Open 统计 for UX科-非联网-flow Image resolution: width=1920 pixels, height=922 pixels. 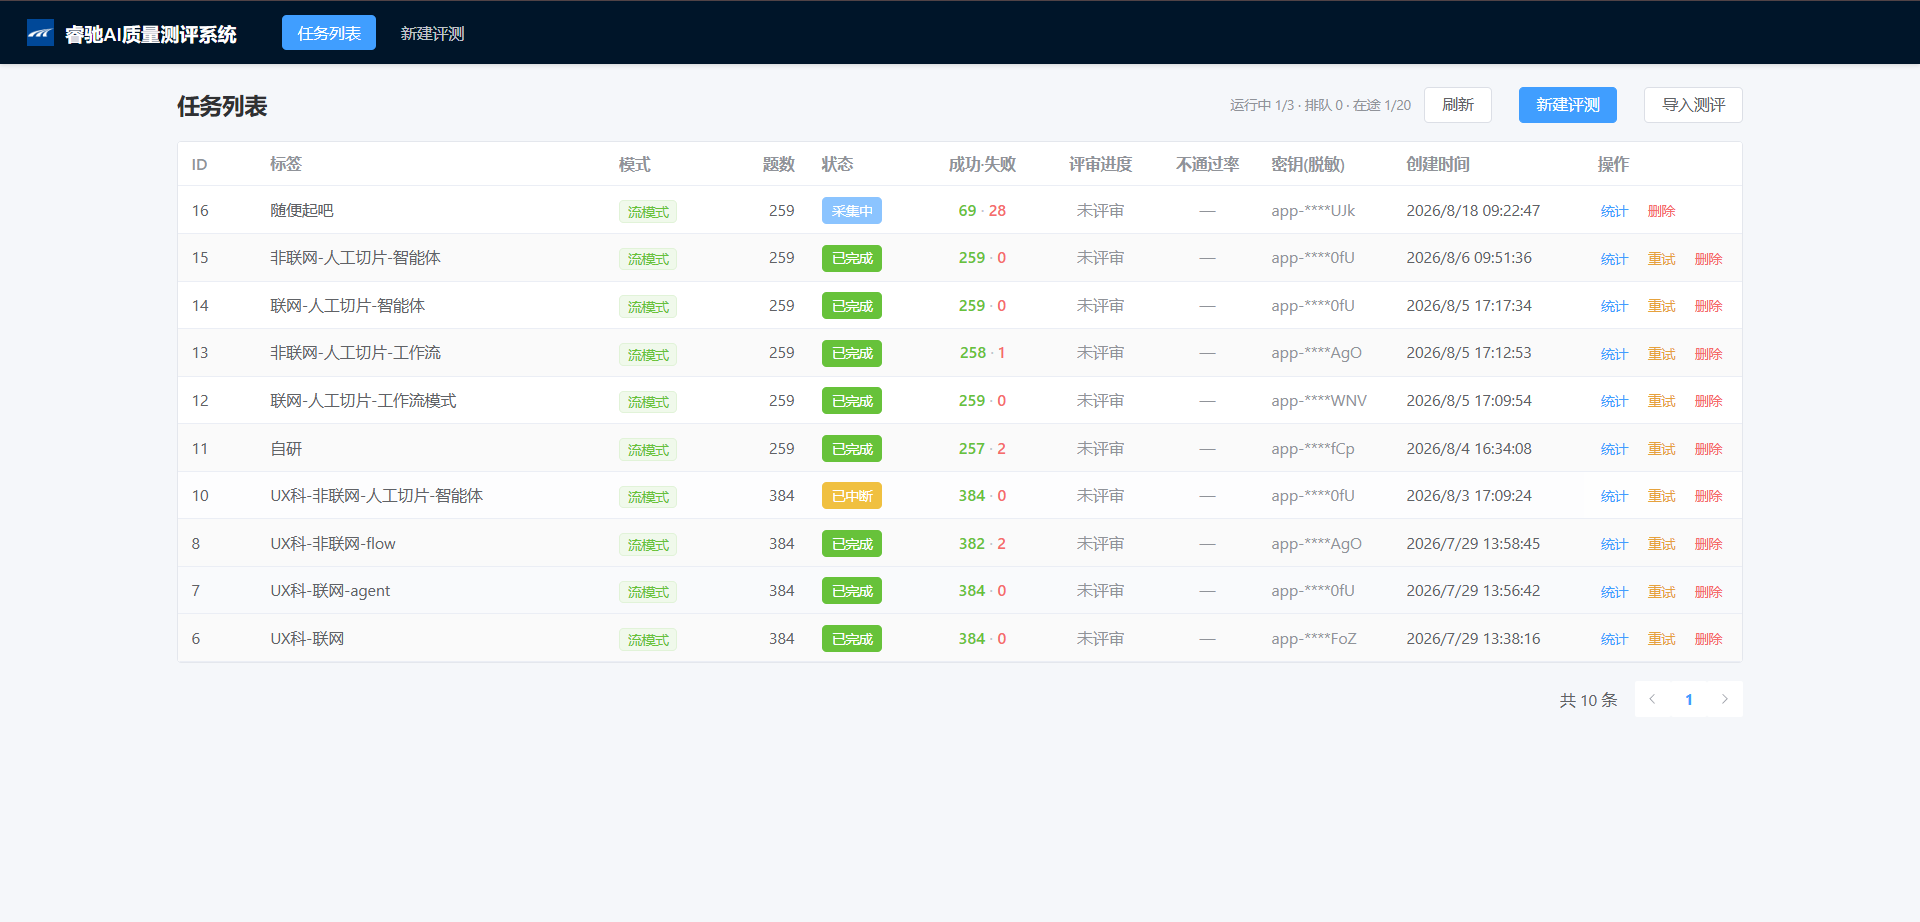1614,544
